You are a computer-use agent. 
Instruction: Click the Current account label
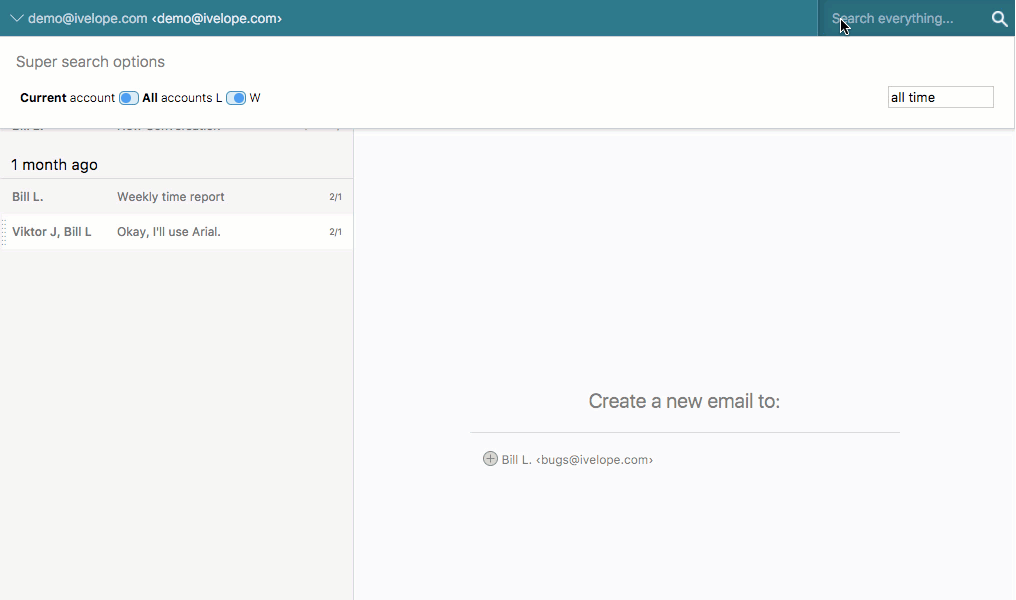pos(67,98)
